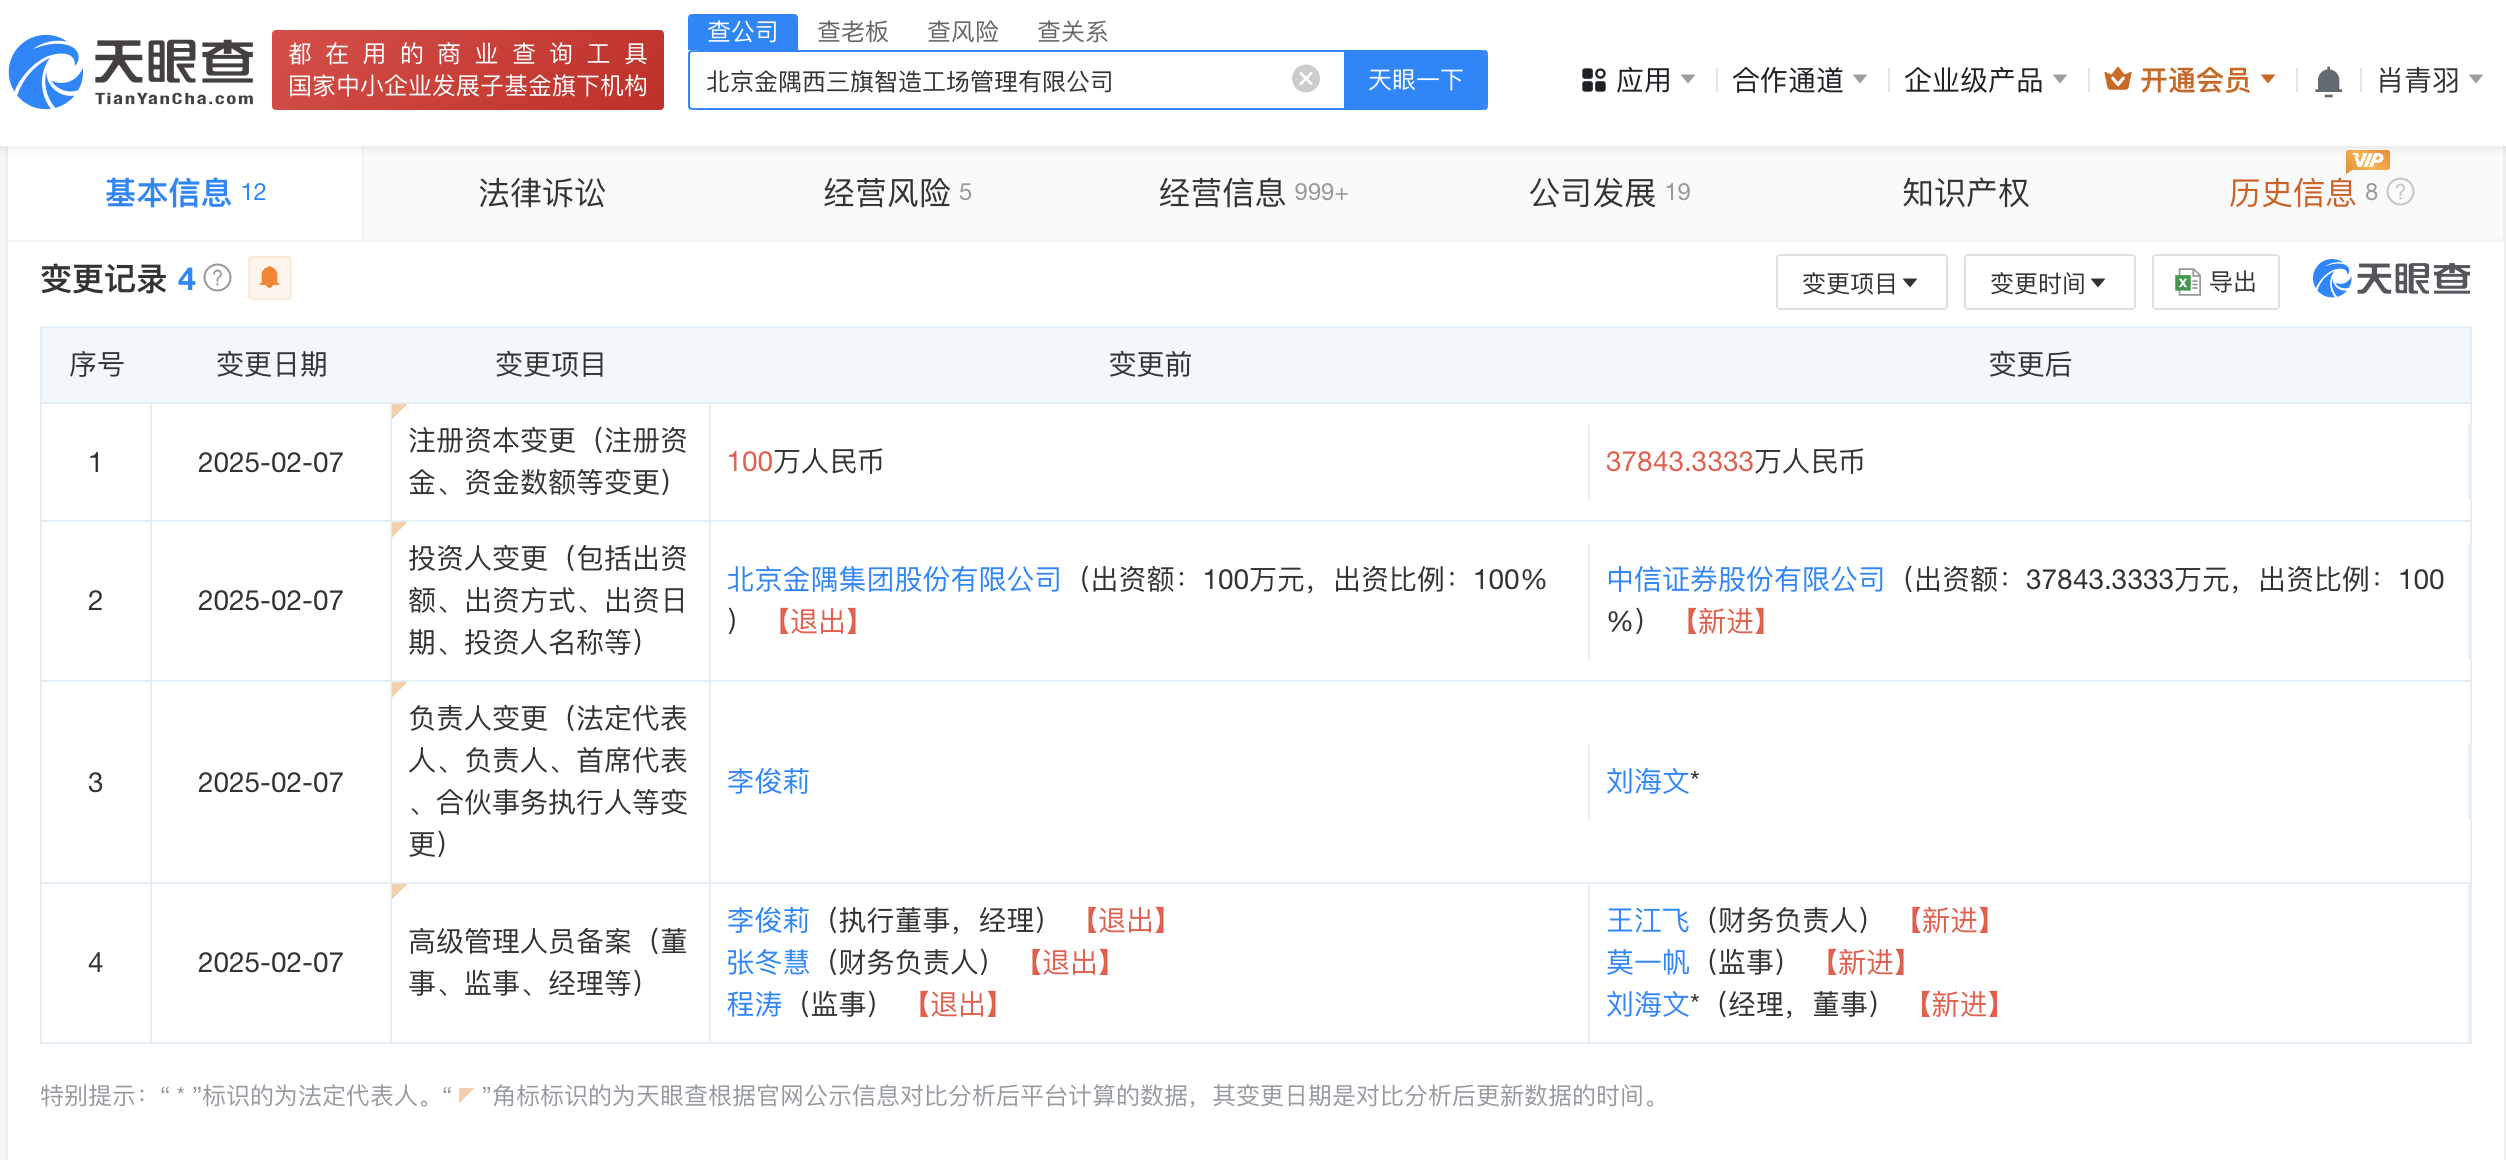Open 刘海文 link in row 3
Screen dimensions: 2506x1160
tap(1648, 781)
